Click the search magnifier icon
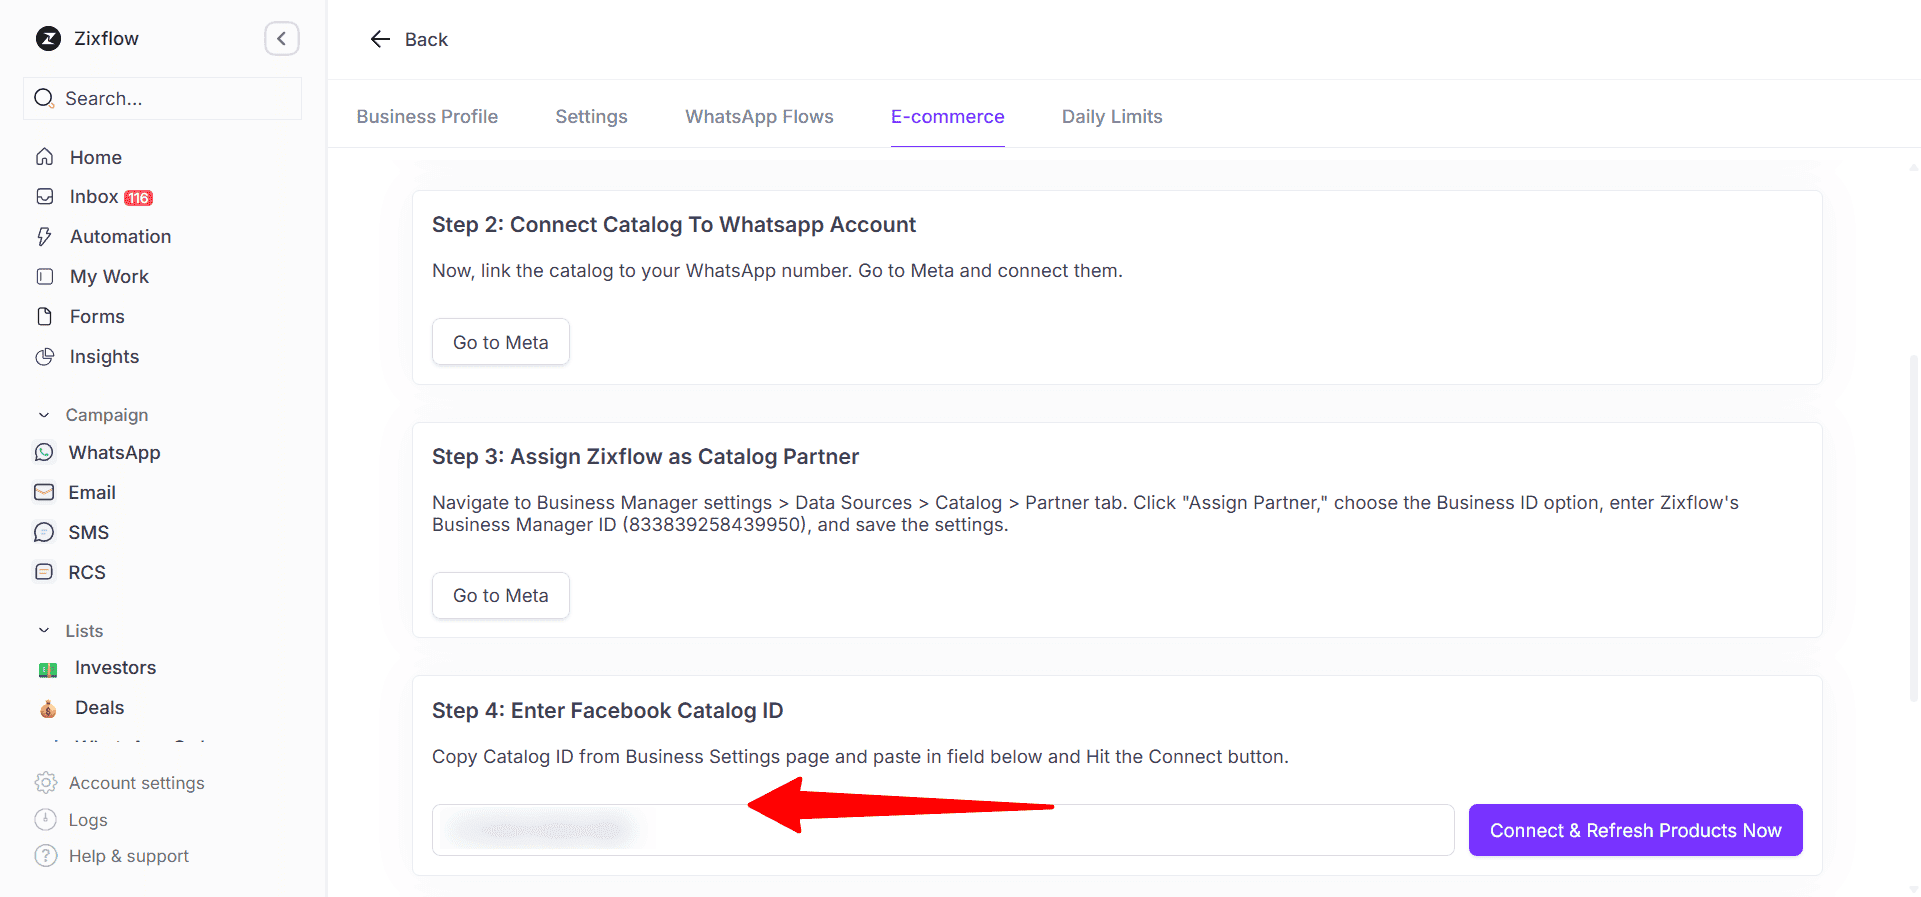 (x=44, y=98)
